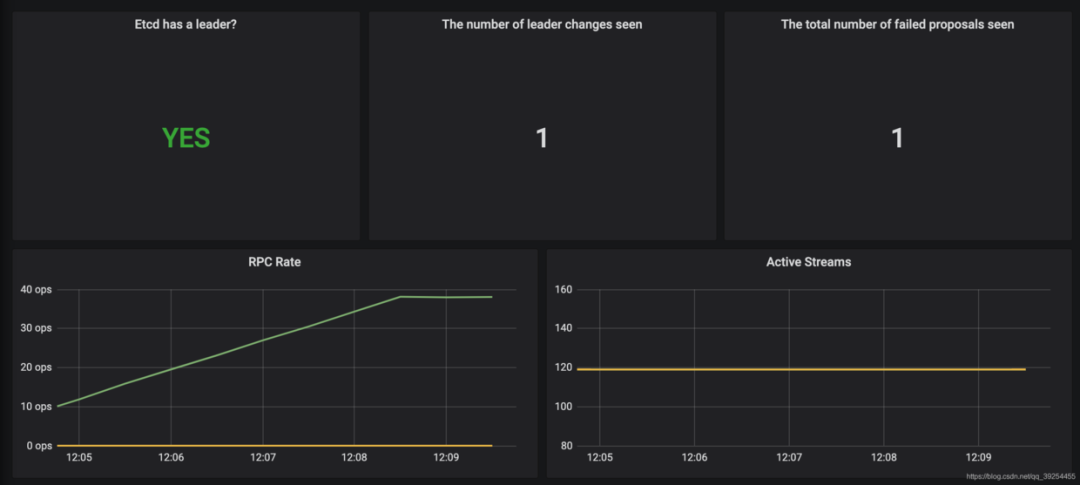
Task: Click the 12:06 tick in Active Streams
Action: coord(694,457)
